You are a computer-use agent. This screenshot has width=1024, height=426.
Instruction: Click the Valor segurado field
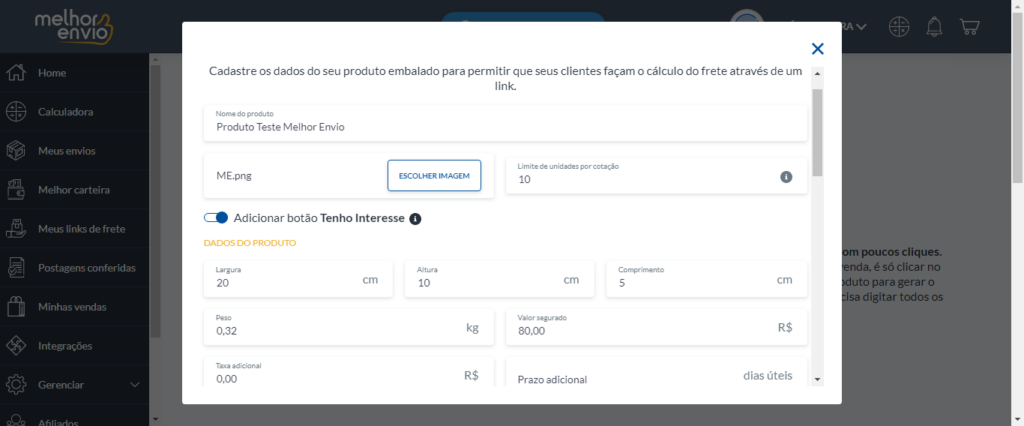click(656, 327)
